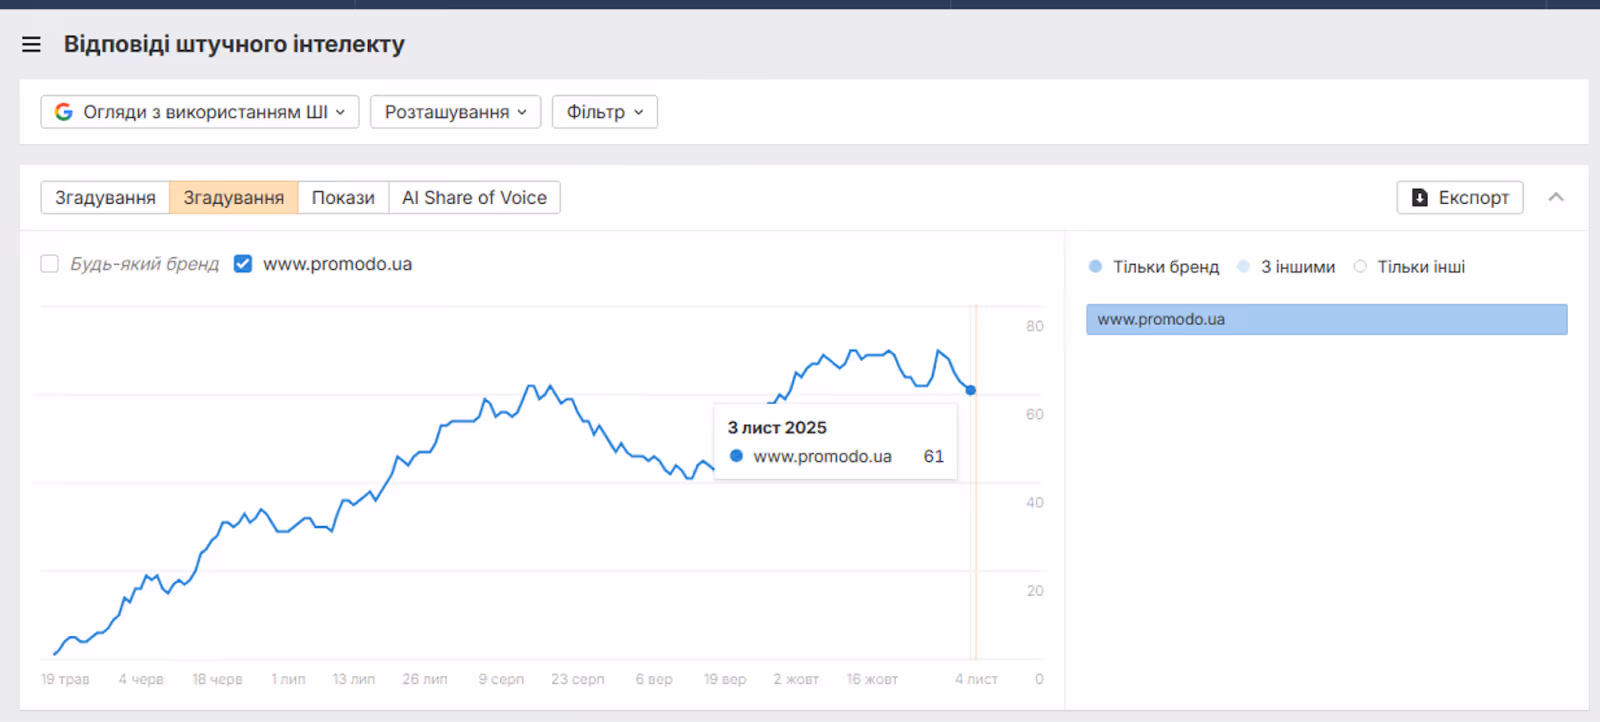Open the AI Share of Voice tab
The height and width of the screenshot is (722, 1600).
point(474,198)
